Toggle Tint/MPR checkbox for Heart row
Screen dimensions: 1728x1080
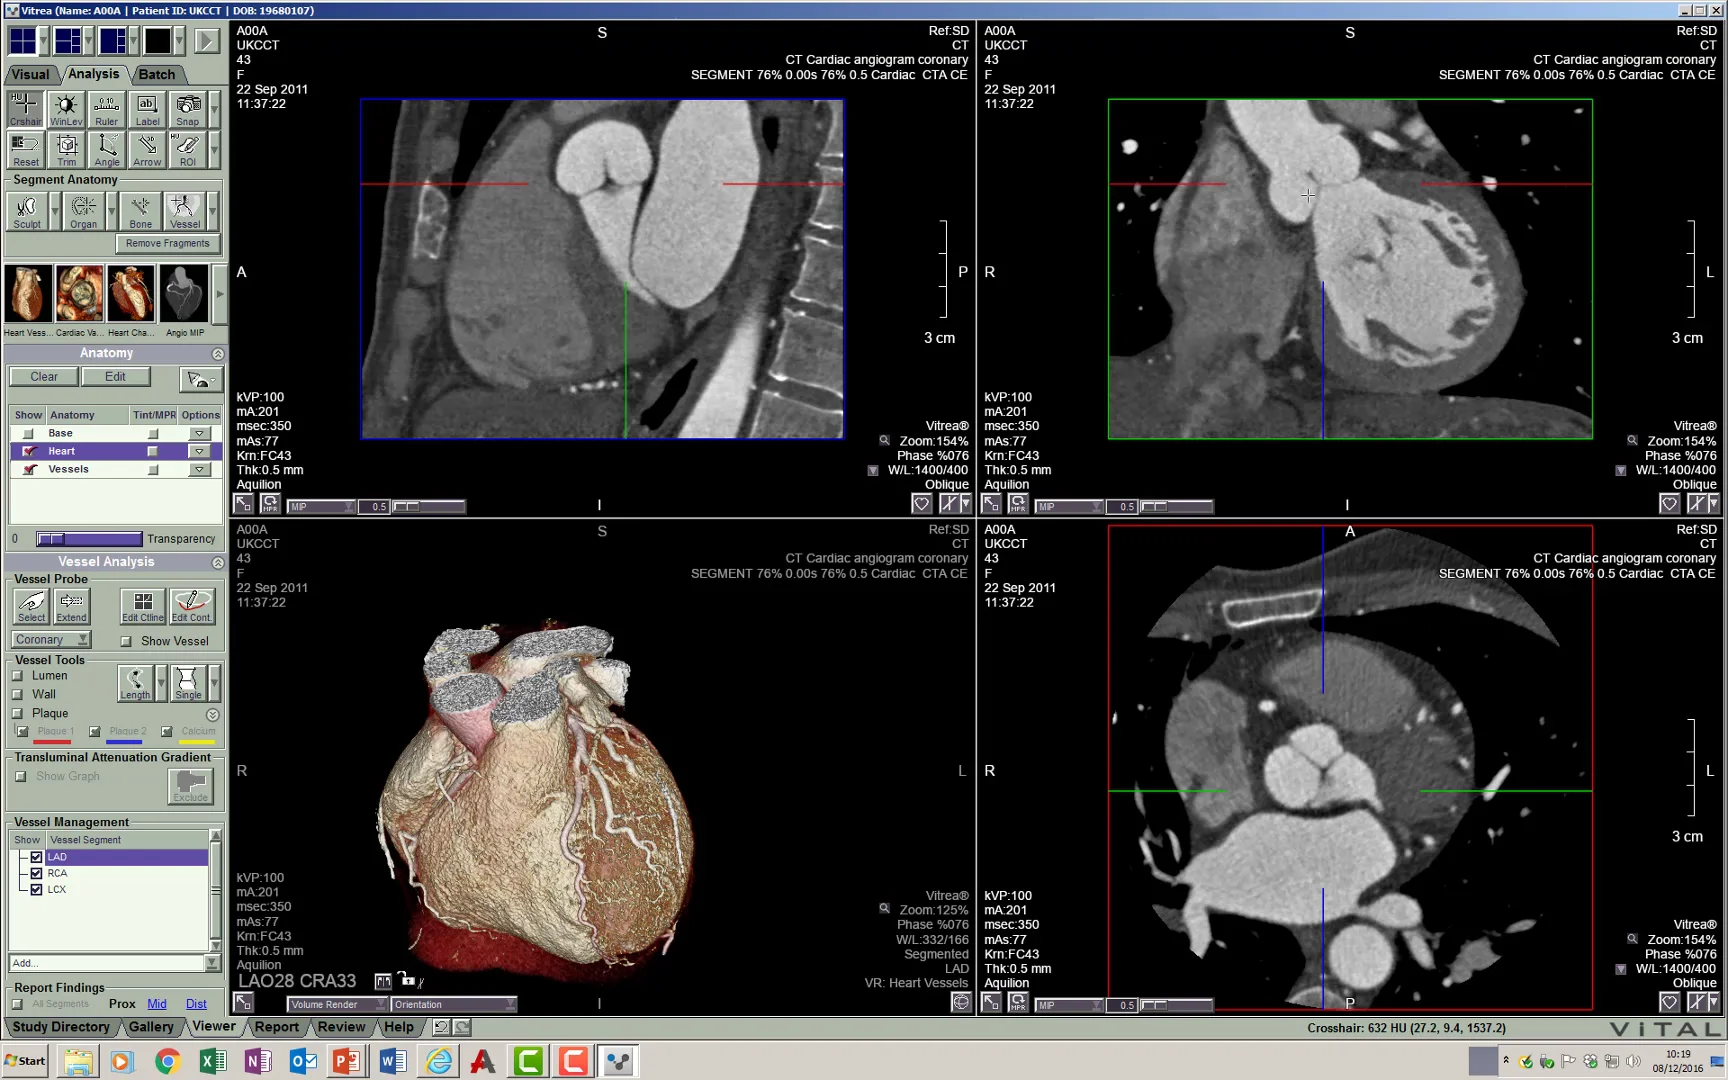153,452
